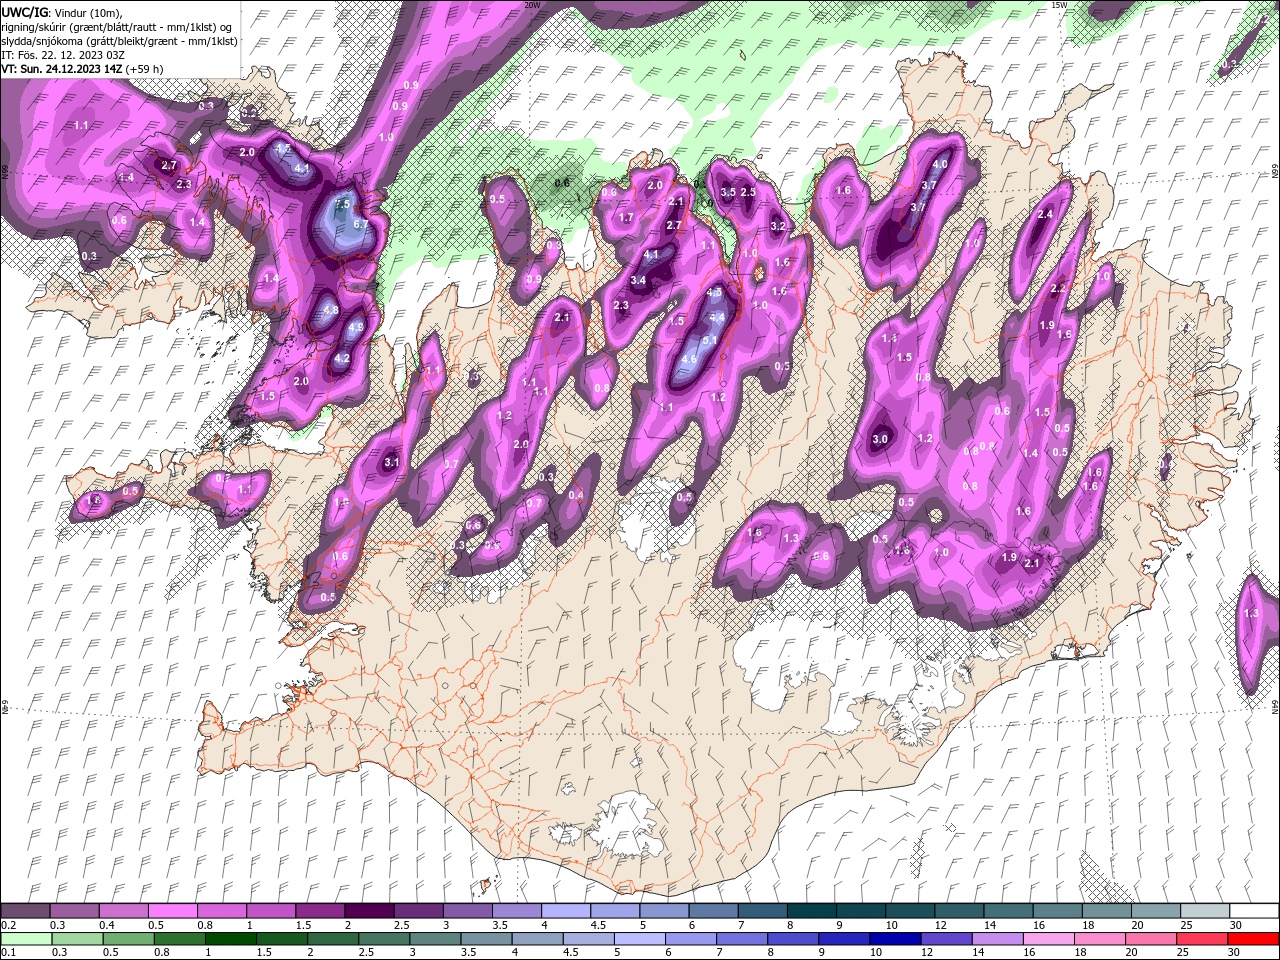Screen dimensions: 1280x960
Task: Click the 6.7 precipitation value on the map
Action: tap(361, 225)
